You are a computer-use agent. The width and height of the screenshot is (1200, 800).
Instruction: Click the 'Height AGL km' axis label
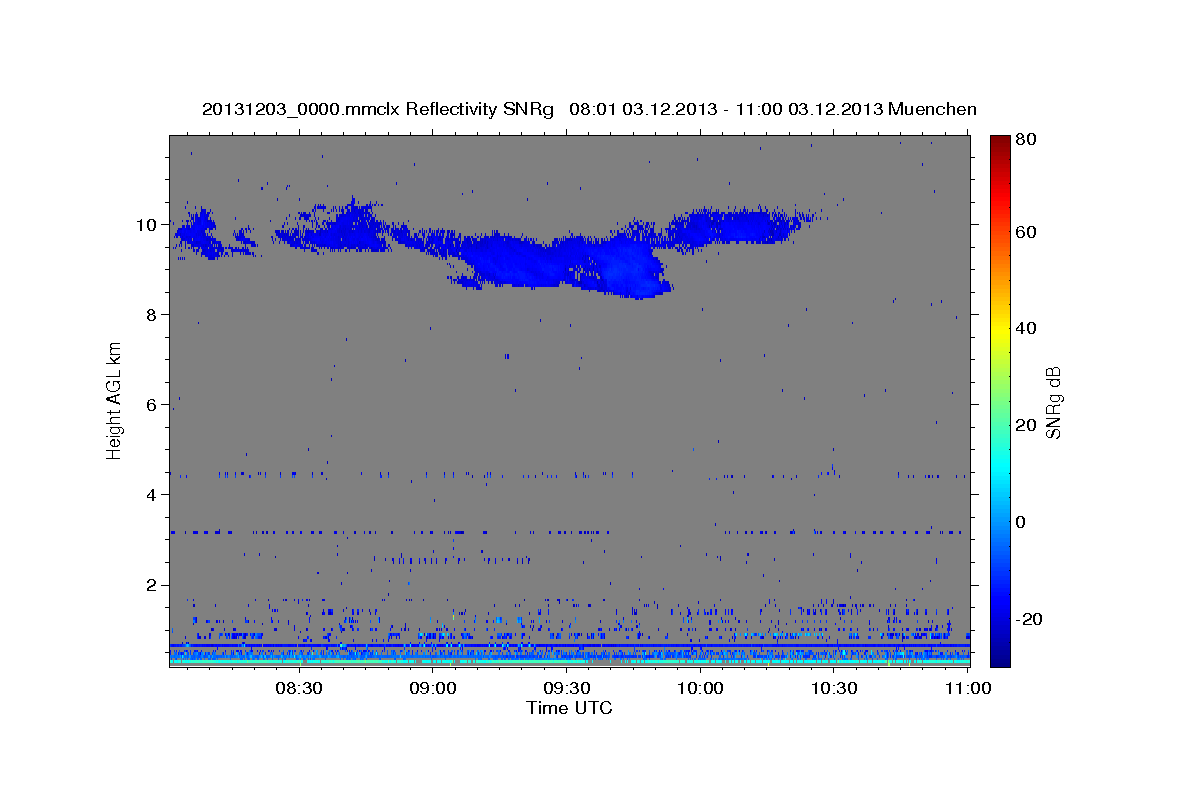(x=115, y=400)
